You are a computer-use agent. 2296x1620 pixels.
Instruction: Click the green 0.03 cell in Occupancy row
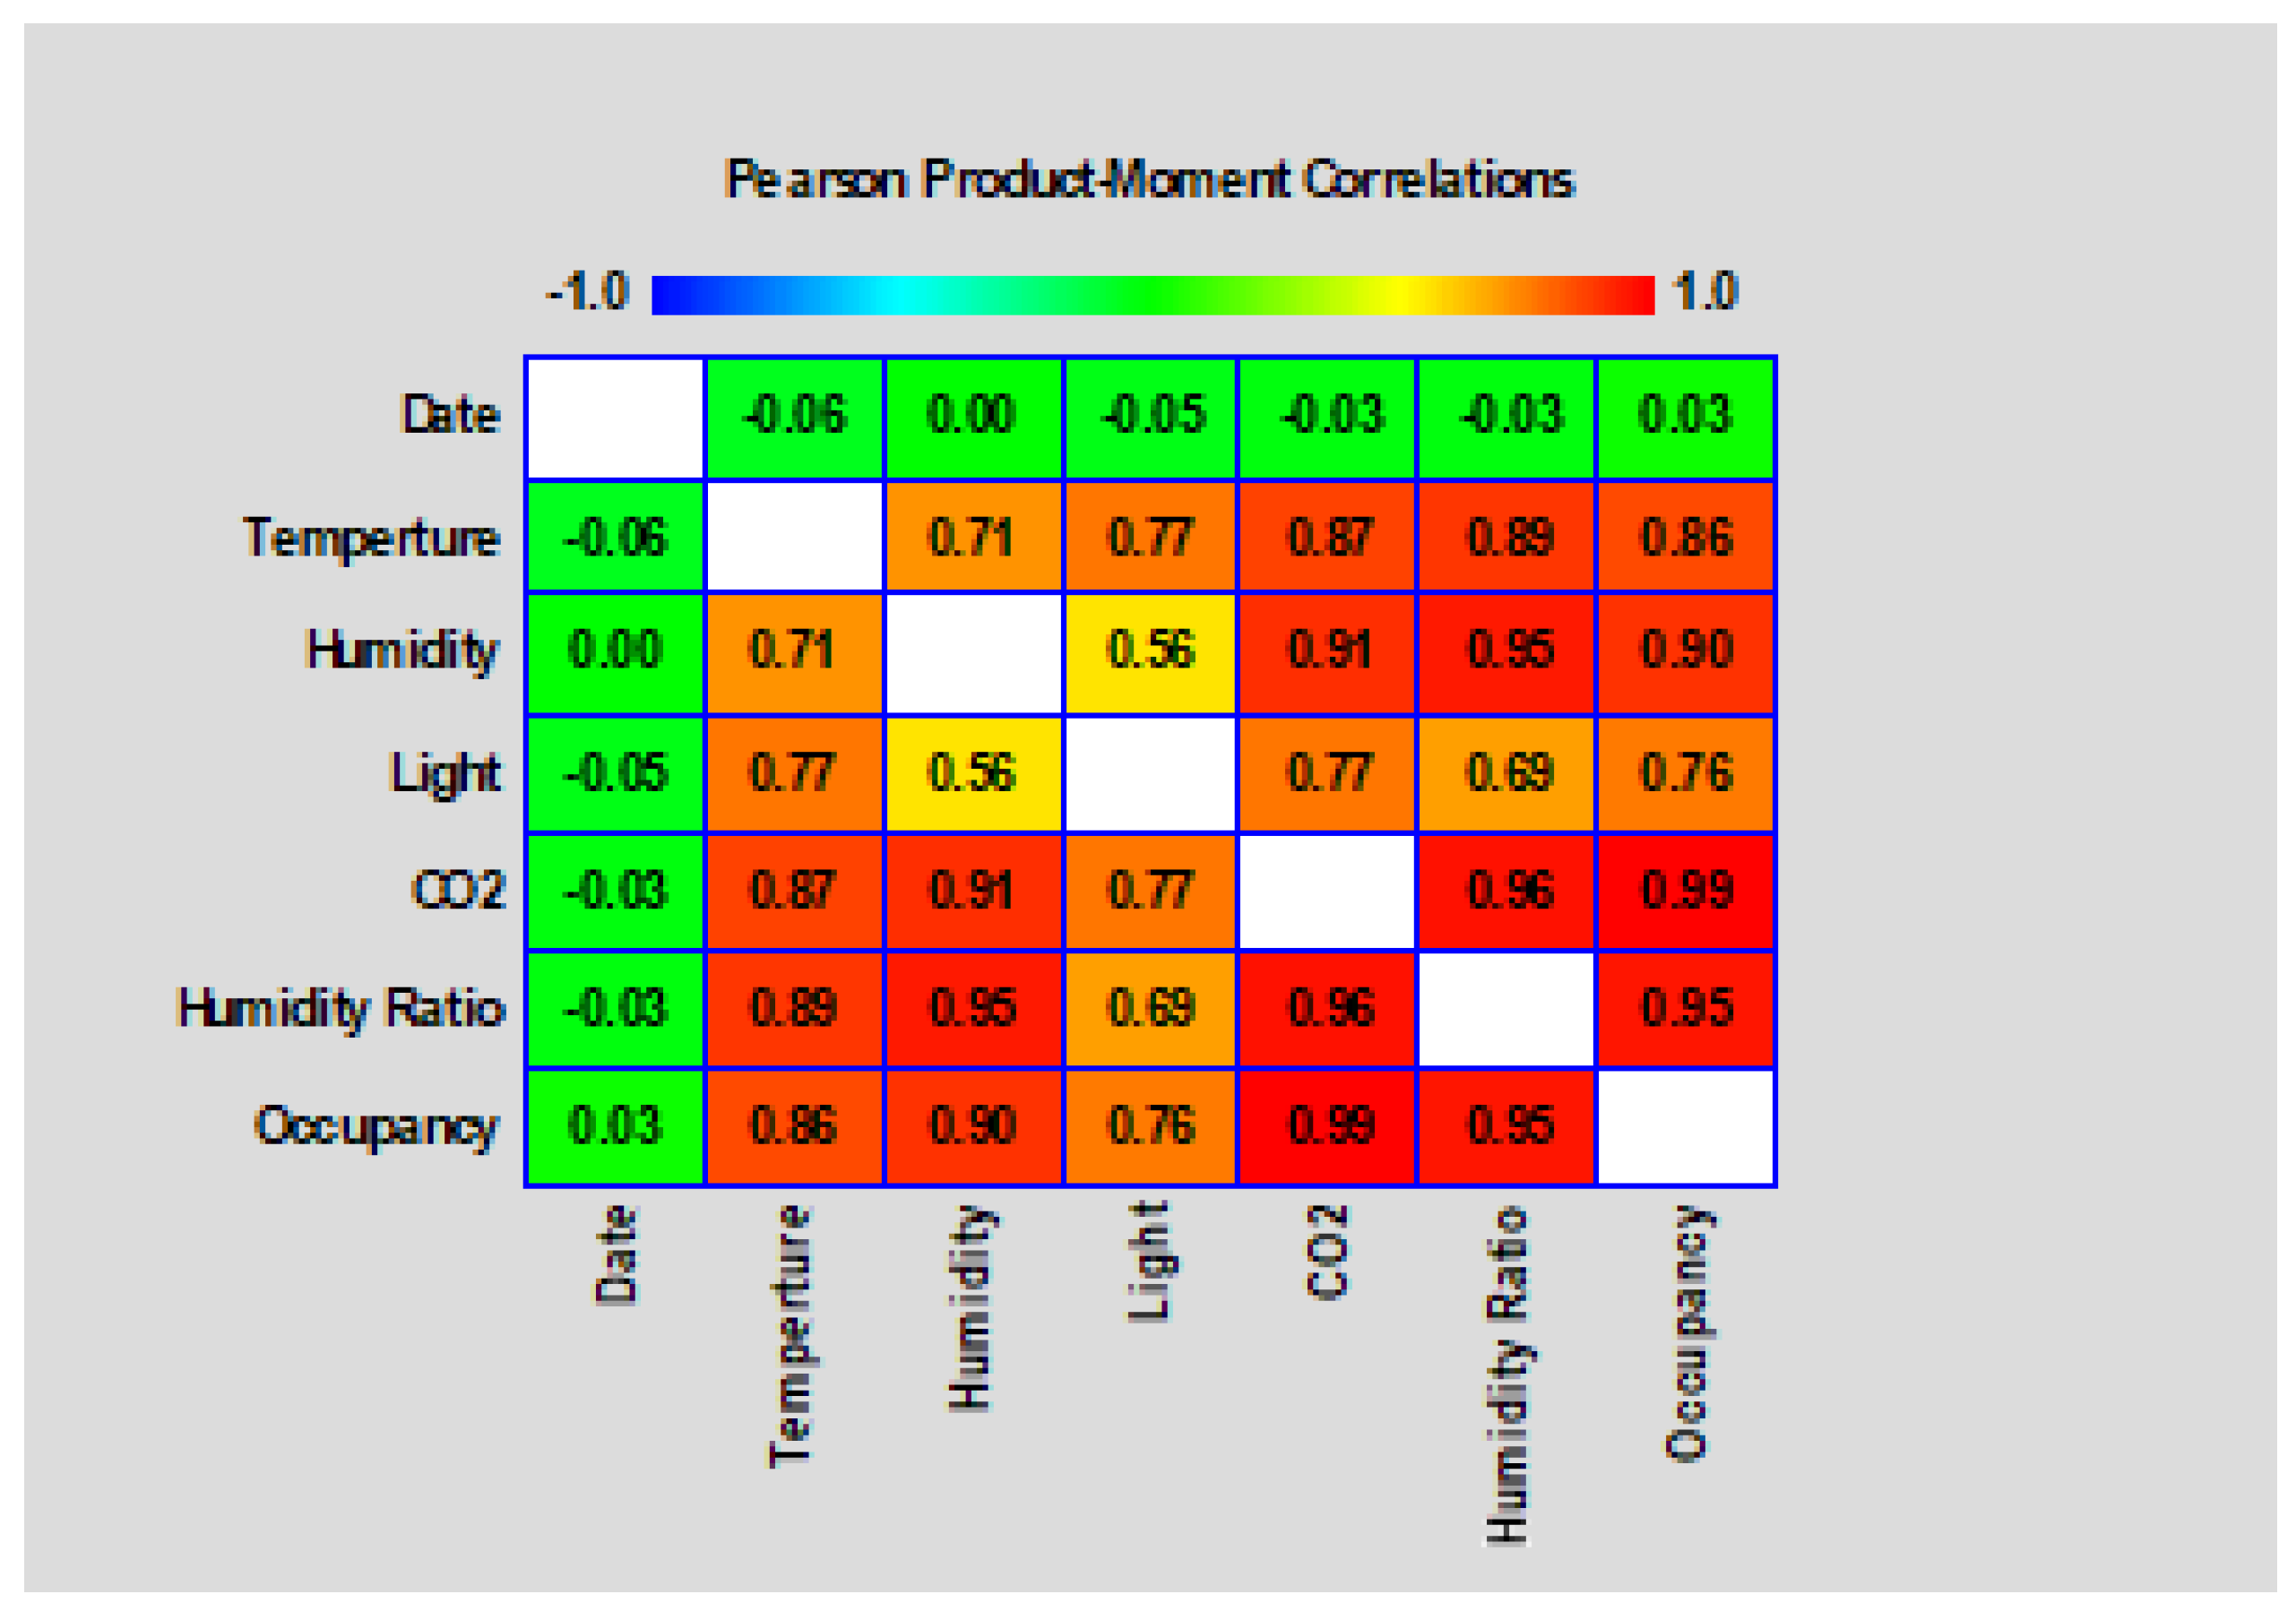[x=615, y=1126]
